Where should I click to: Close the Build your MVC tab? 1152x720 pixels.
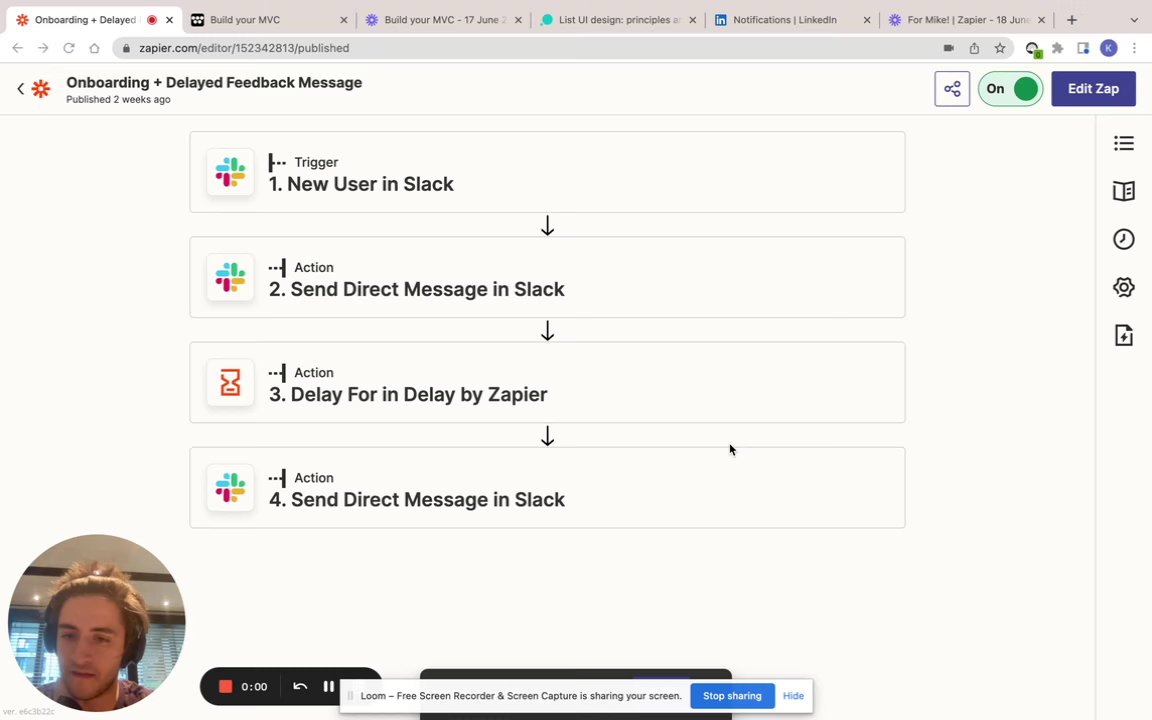(x=344, y=20)
